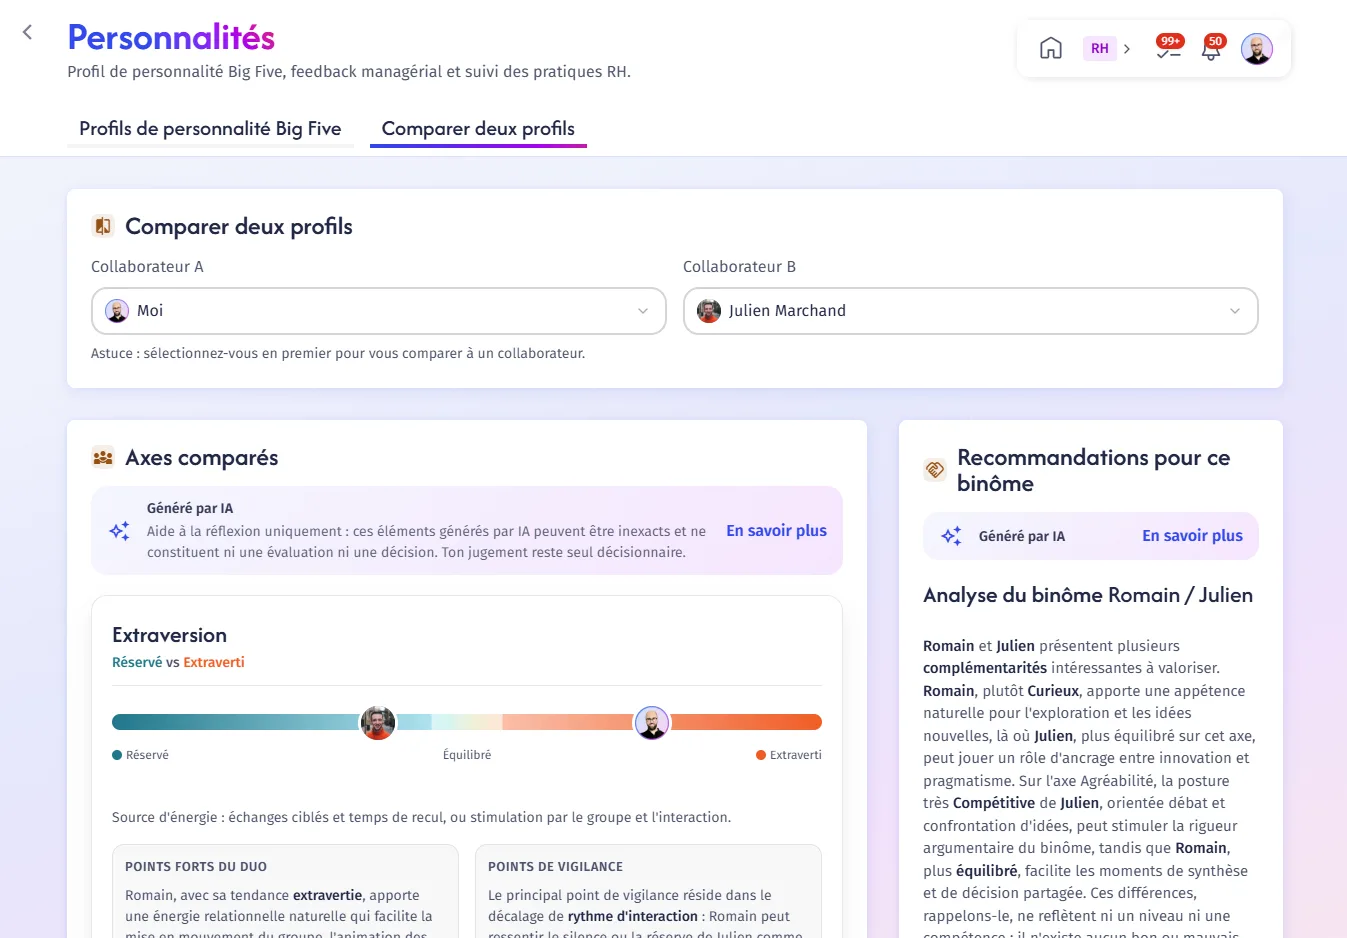Click the RH badge in top bar
This screenshot has height=938, width=1347.
(1100, 48)
